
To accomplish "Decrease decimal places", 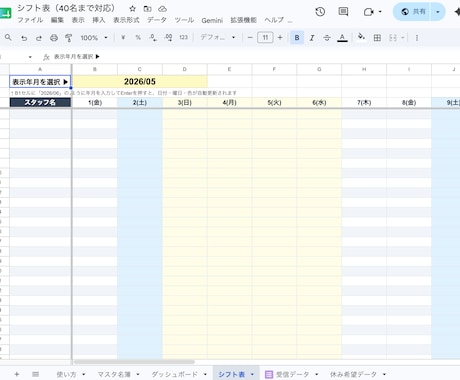I will click(153, 38).
